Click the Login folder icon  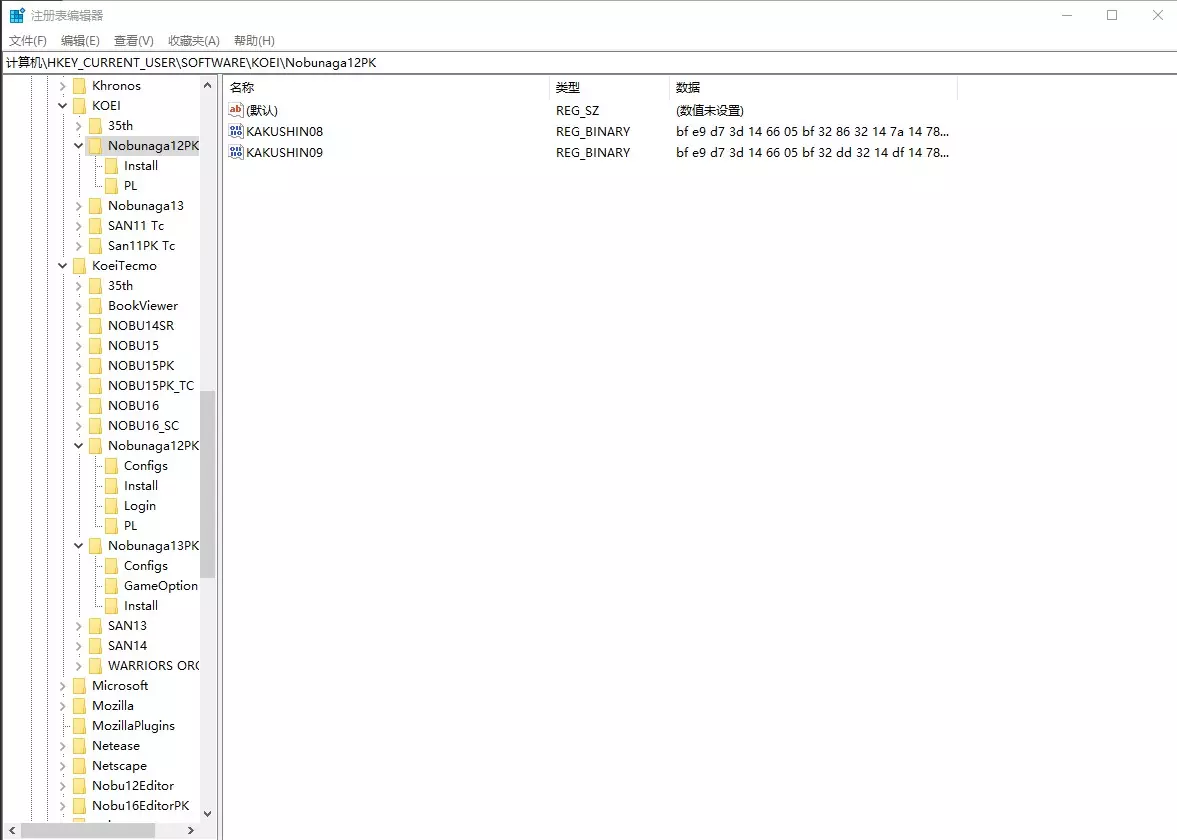(111, 506)
